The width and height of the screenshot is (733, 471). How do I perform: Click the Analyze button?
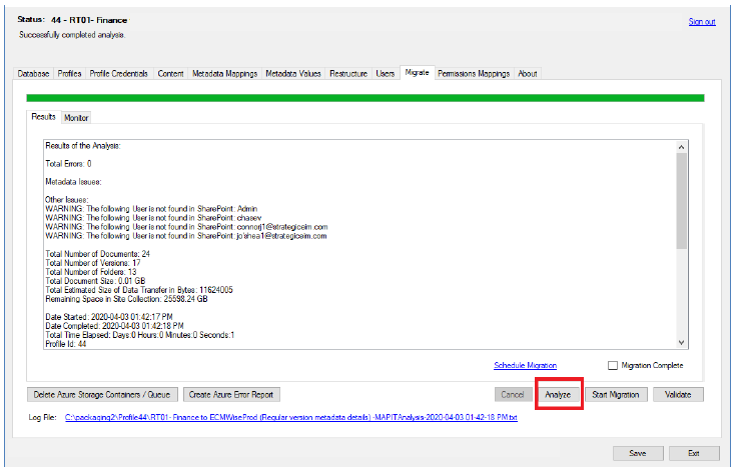(558, 395)
